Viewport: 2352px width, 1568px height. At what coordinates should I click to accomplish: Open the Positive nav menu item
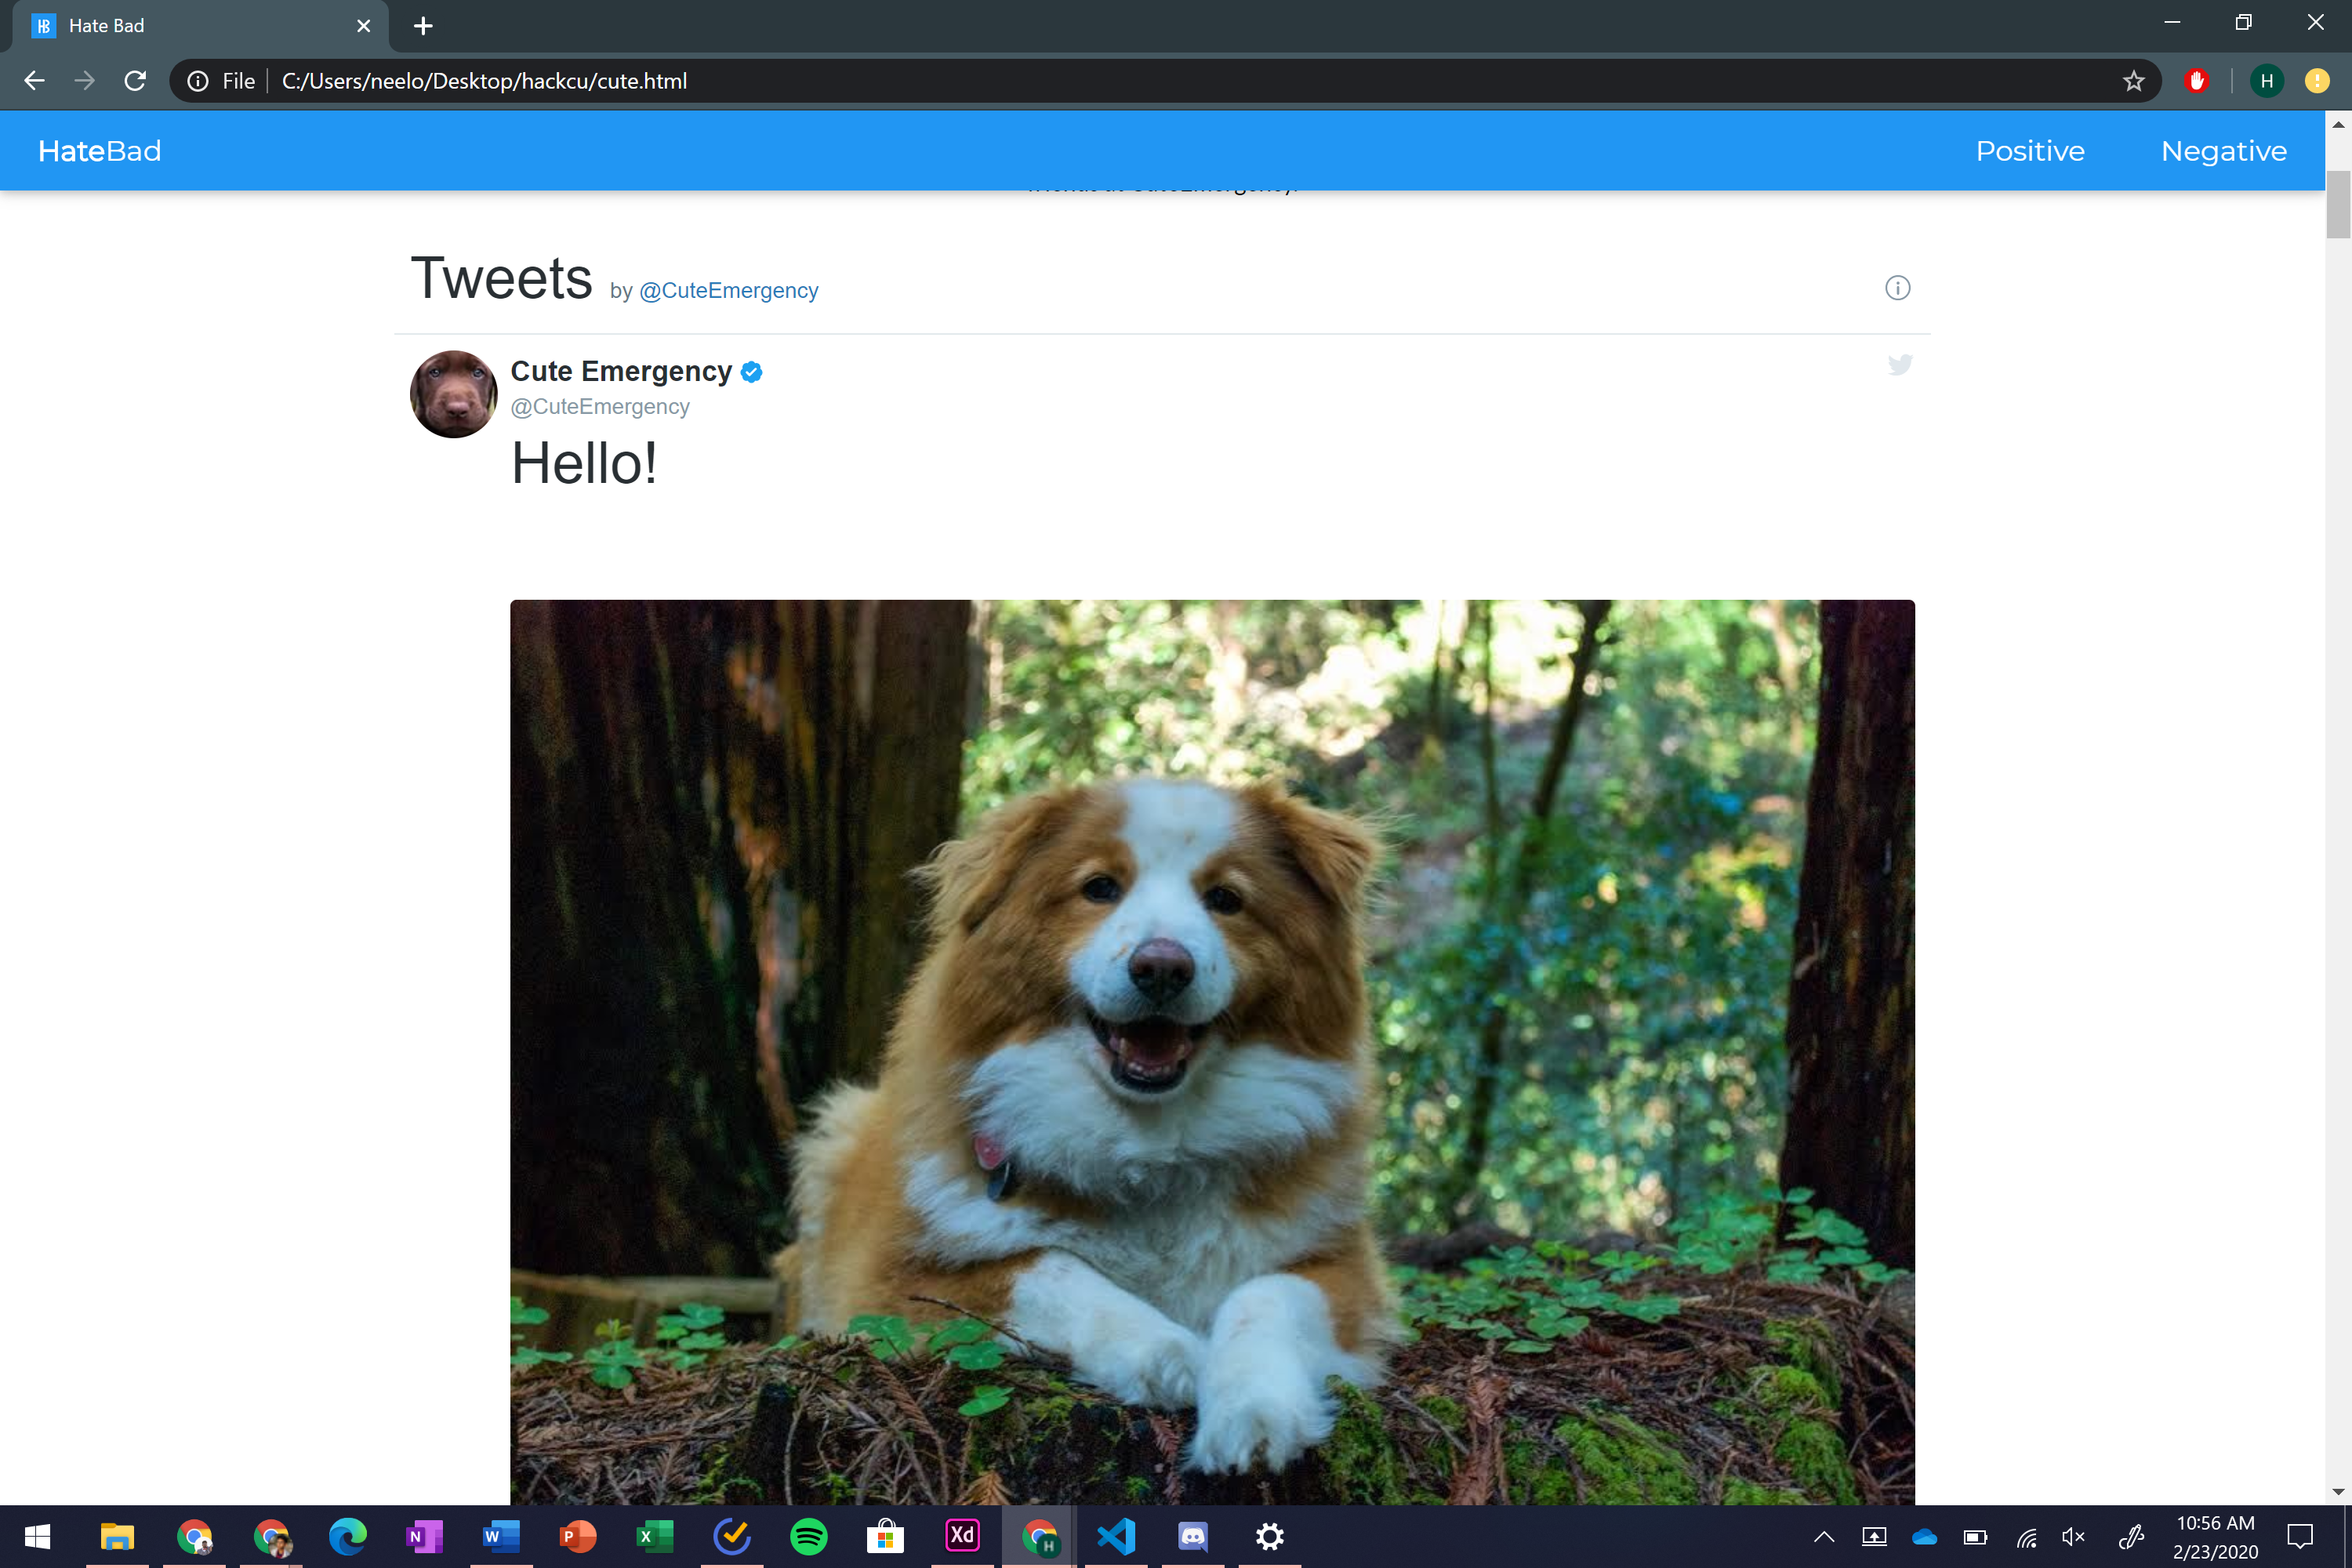[x=2029, y=151]
